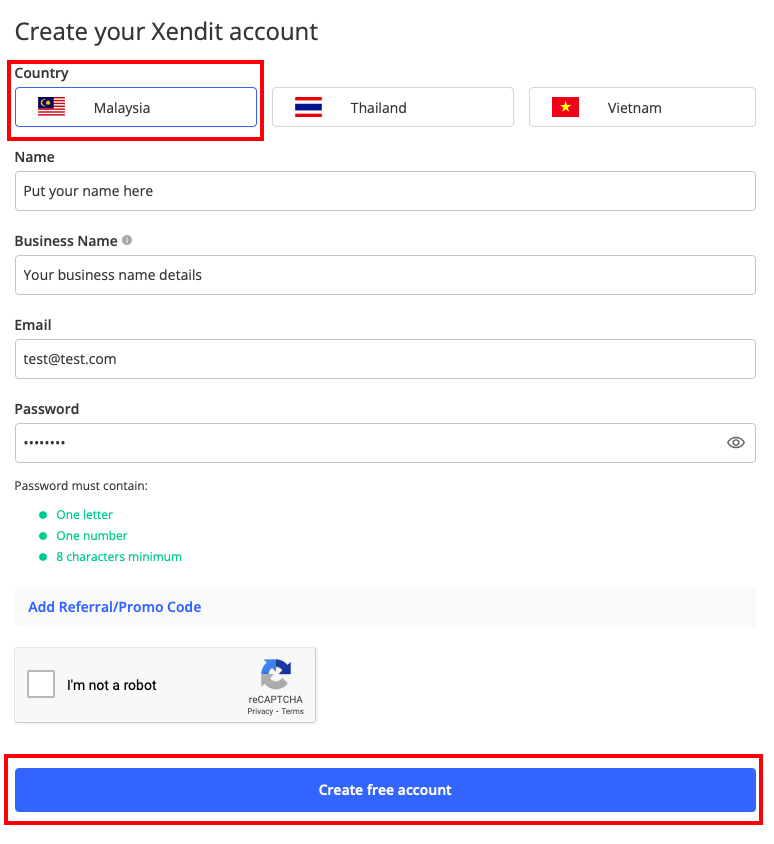Image resolution: width=774 pixels, height=844 pixels.
Task: Click "8 characters minimum" requirement text
Action: coord(119,557)
